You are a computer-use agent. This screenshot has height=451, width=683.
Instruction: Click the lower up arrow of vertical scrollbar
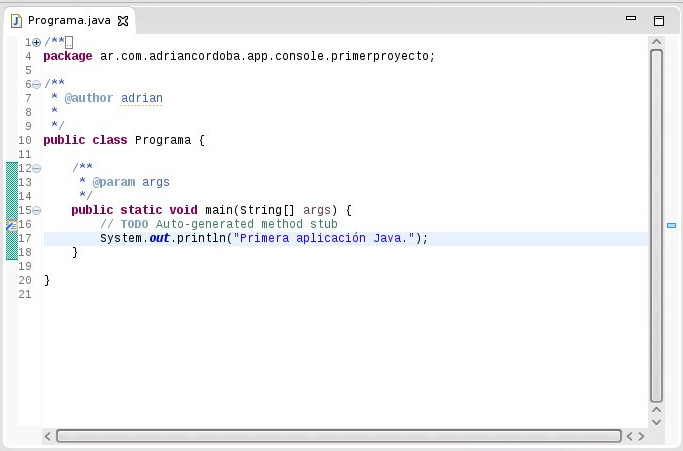tap(656, 410)
